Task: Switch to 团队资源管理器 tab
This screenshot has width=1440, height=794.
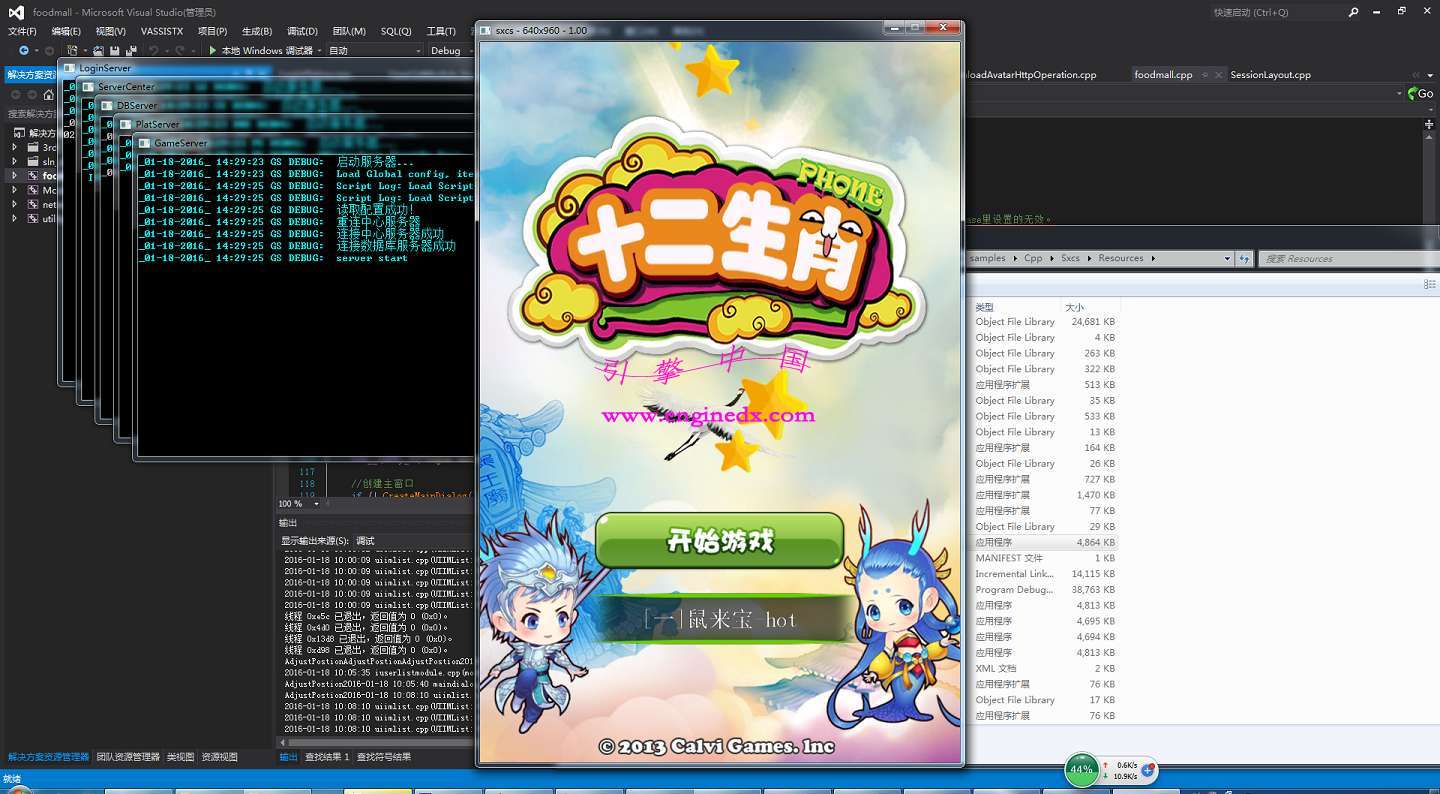Action: coord(128,757)
